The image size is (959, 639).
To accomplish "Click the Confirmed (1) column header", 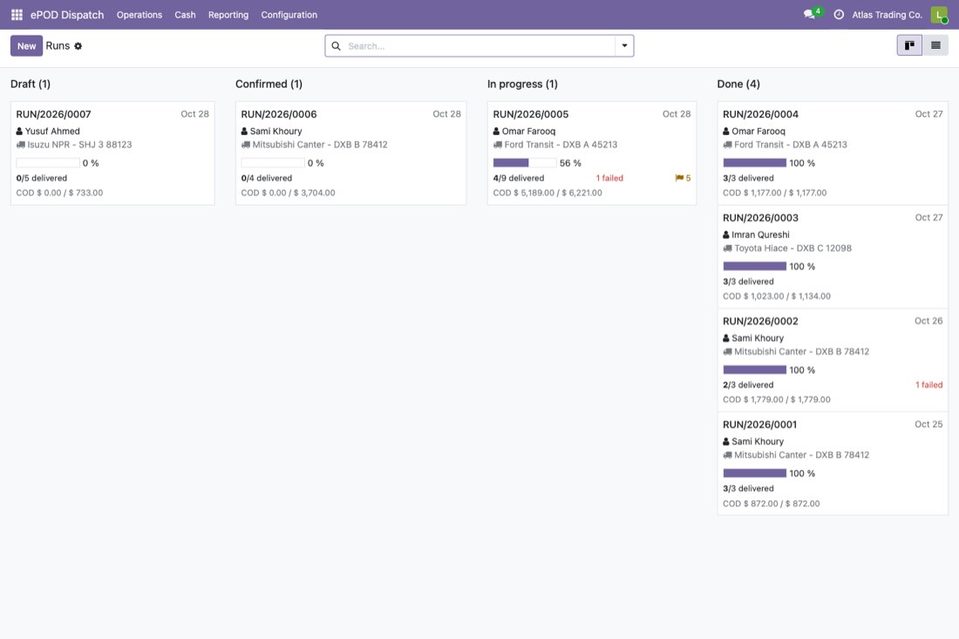I will [269, 84].
